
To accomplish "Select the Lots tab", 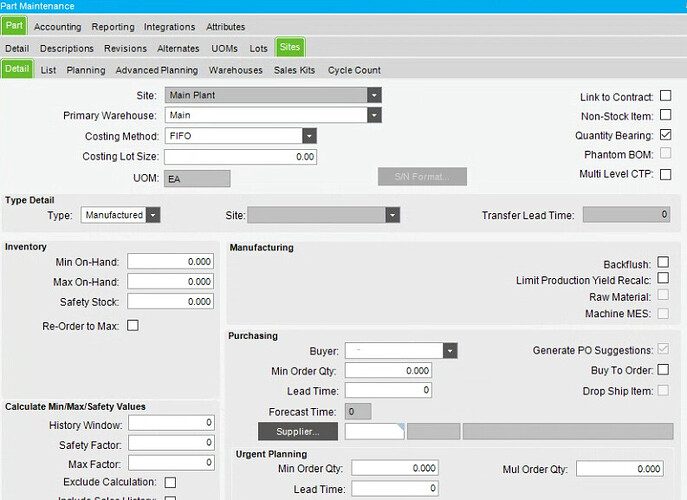I will (258, 49).
